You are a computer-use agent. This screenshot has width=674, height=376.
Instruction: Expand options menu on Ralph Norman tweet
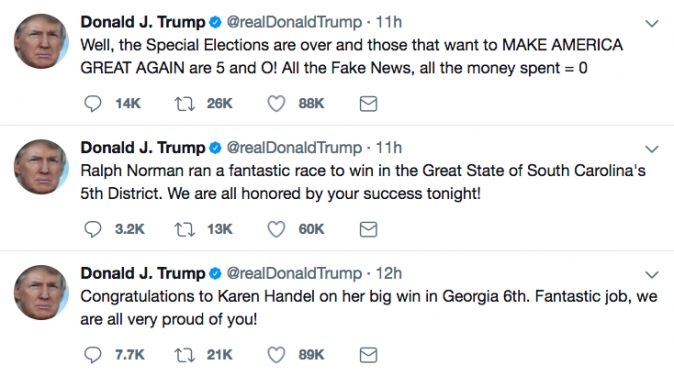tap(652, 149)
